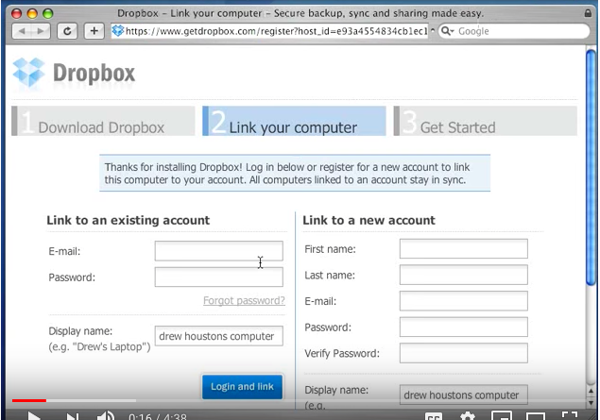
Task: Toggle closed captions on the video
Action: pyautogui.click(x=433, y=415)
